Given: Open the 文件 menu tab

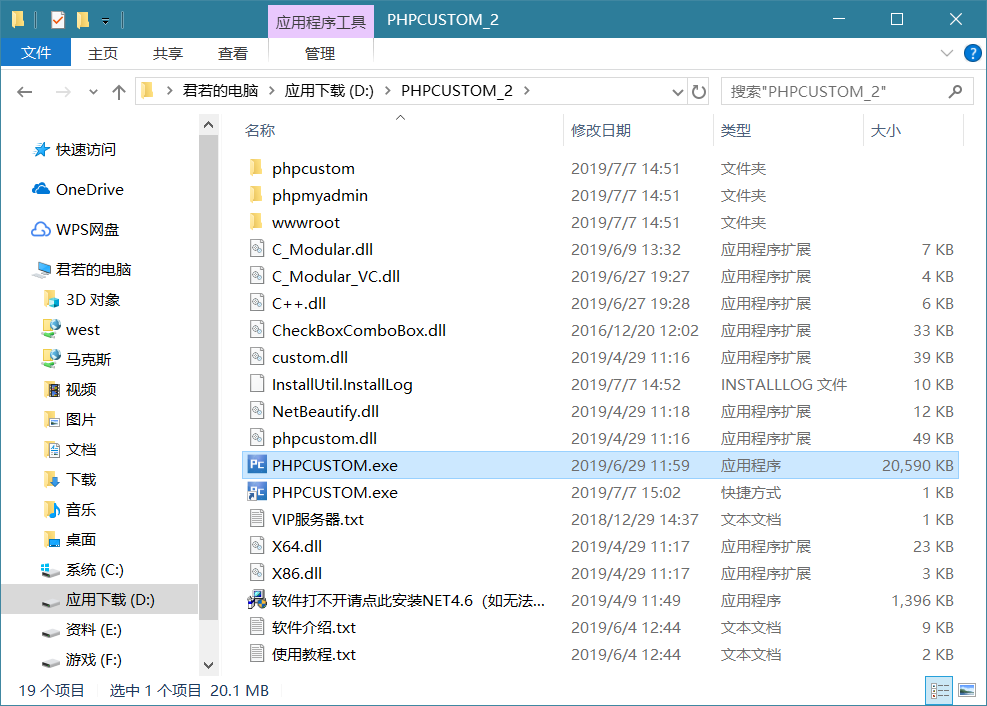Looking at the screenshot, I should coord(35,53).
